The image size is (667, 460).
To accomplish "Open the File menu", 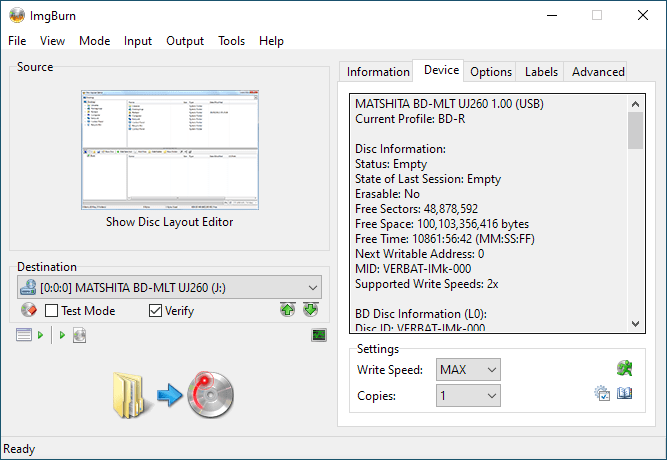I will [17, 41].
